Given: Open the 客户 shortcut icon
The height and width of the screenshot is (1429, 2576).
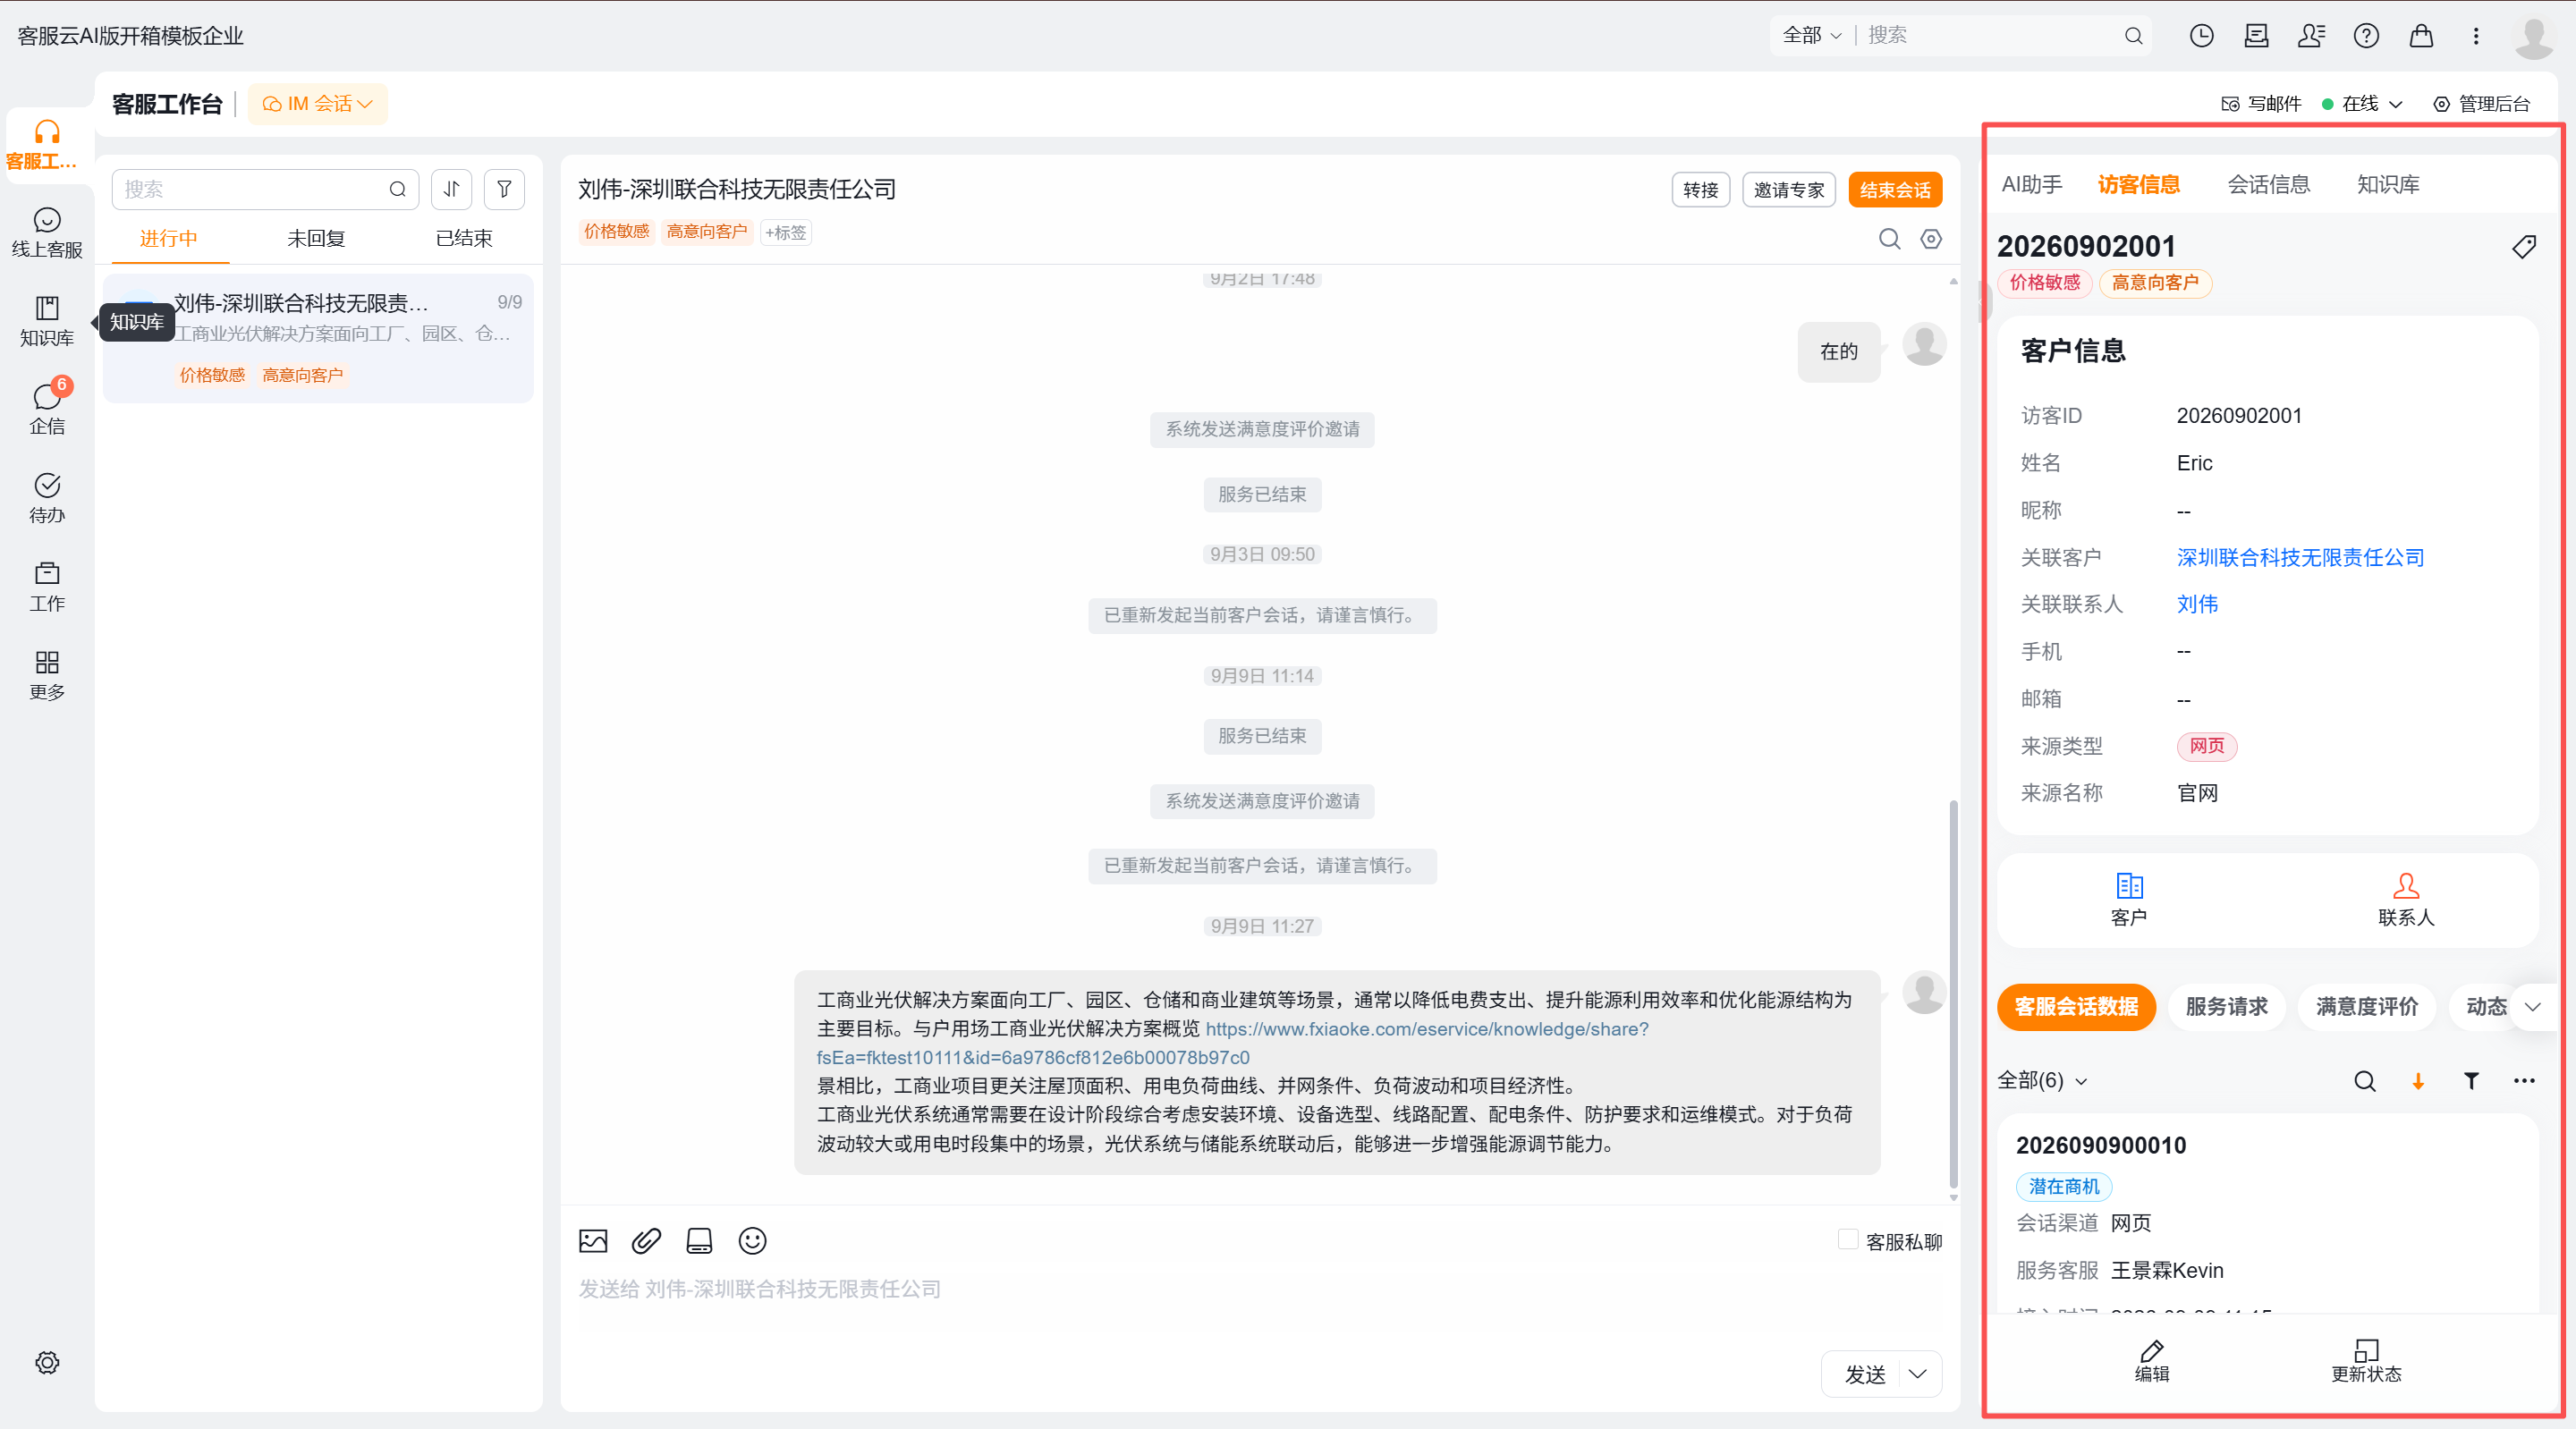Looking at the screenshot, I should coord(2129,900).
